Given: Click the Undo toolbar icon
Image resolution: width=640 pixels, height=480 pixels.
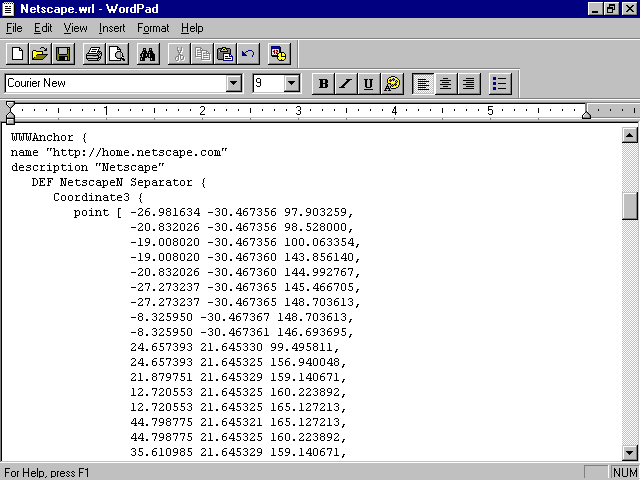Looking at the screenshot, I should (x=248, y=54).
